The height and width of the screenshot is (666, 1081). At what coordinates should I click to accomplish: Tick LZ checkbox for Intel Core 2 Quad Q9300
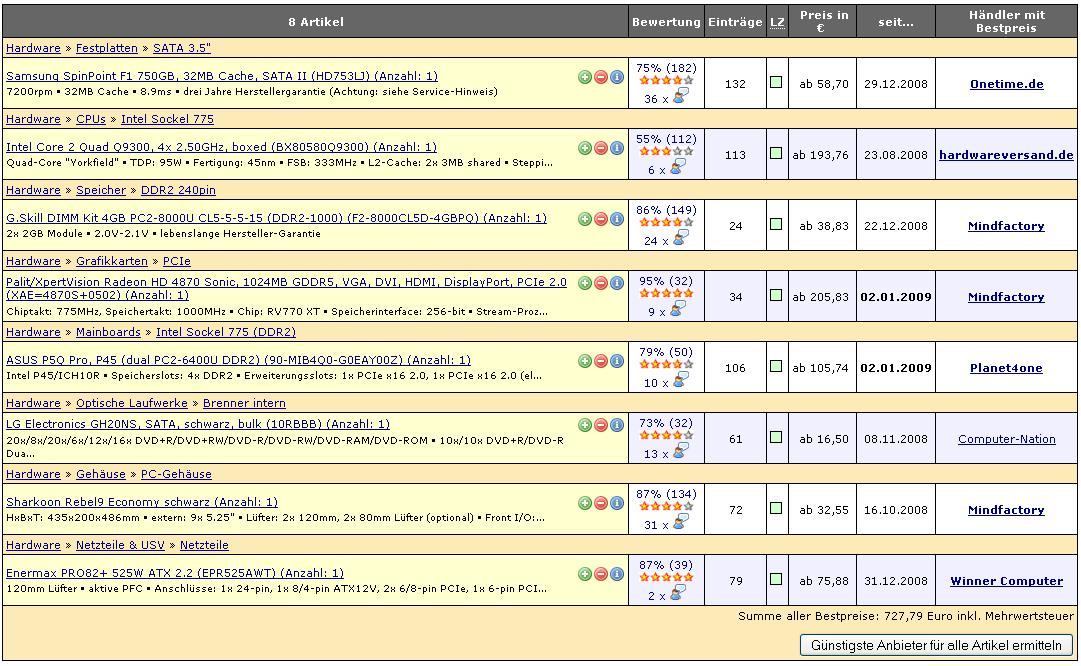[776, 153]
